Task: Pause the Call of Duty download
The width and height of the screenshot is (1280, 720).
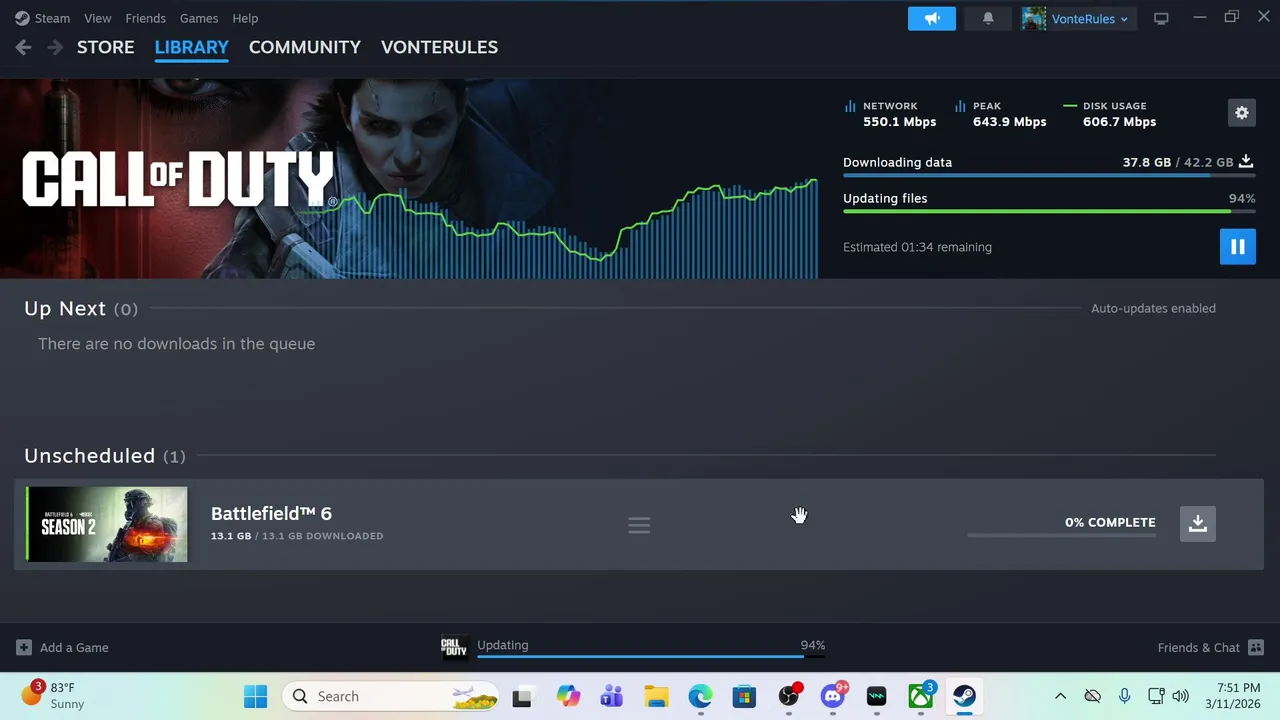Action: [x=1238, y=247]
